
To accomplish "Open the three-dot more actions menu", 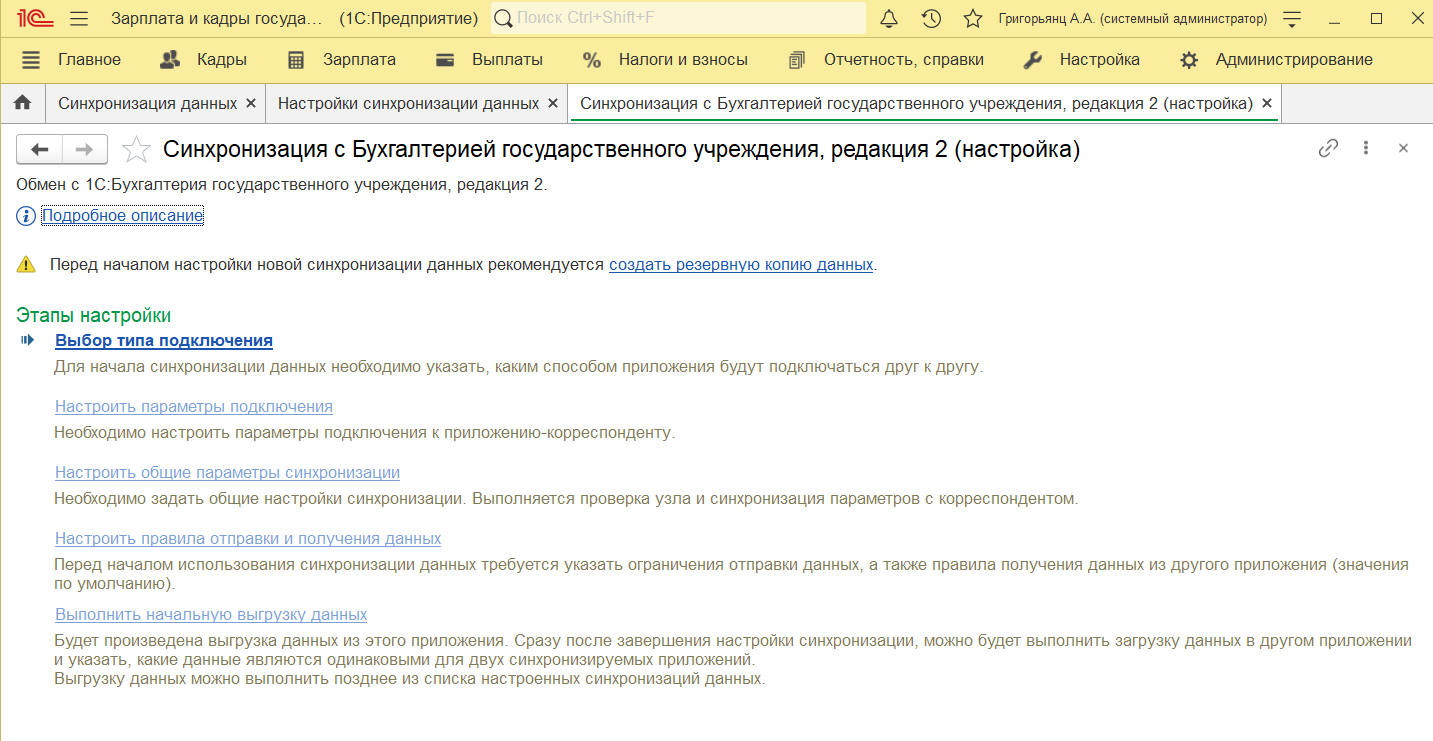I will coord(1366,148).
